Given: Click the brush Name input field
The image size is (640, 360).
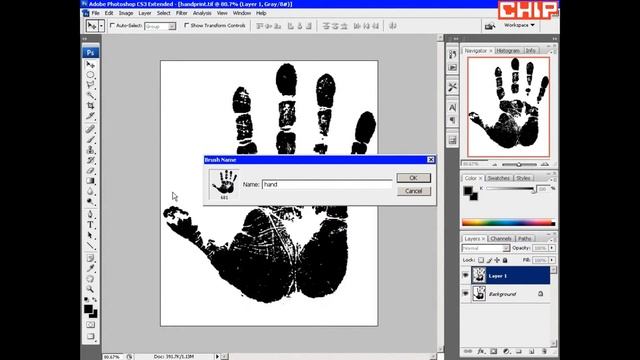Looking at the screenshot, I should [327, 184].
